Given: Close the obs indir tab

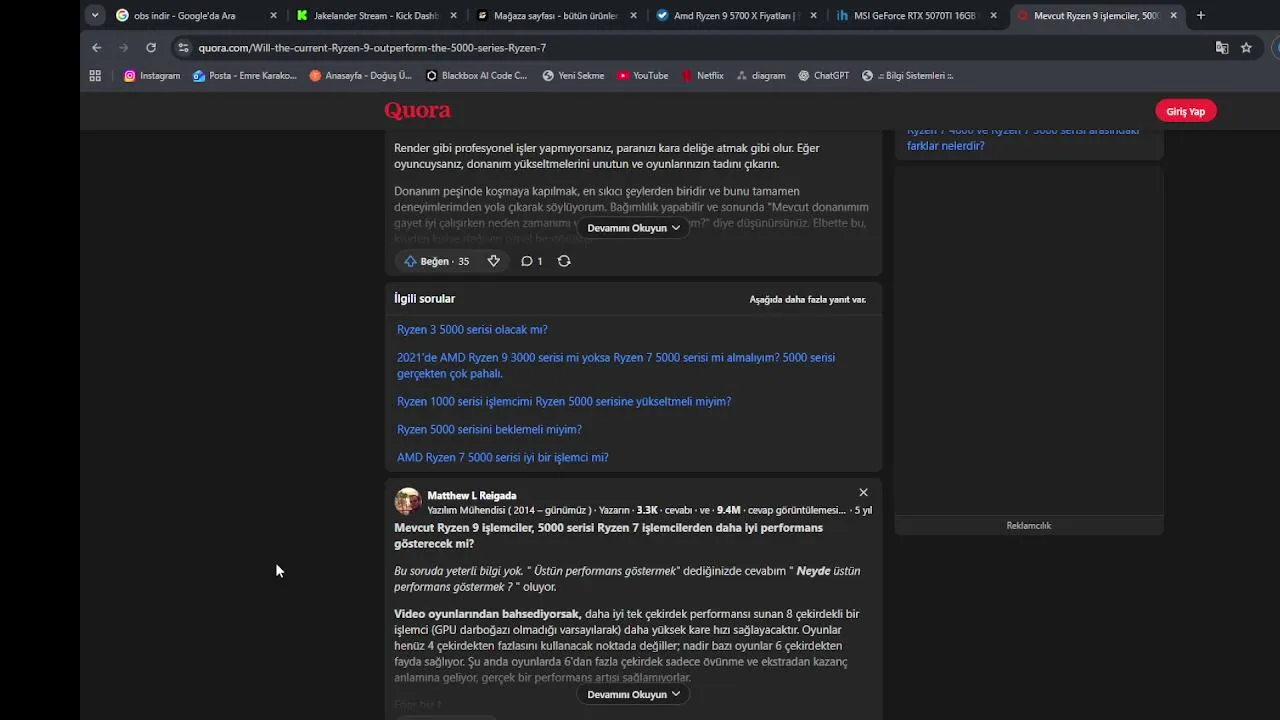Looking at the screenshot, I should click(x=273, y=15).
